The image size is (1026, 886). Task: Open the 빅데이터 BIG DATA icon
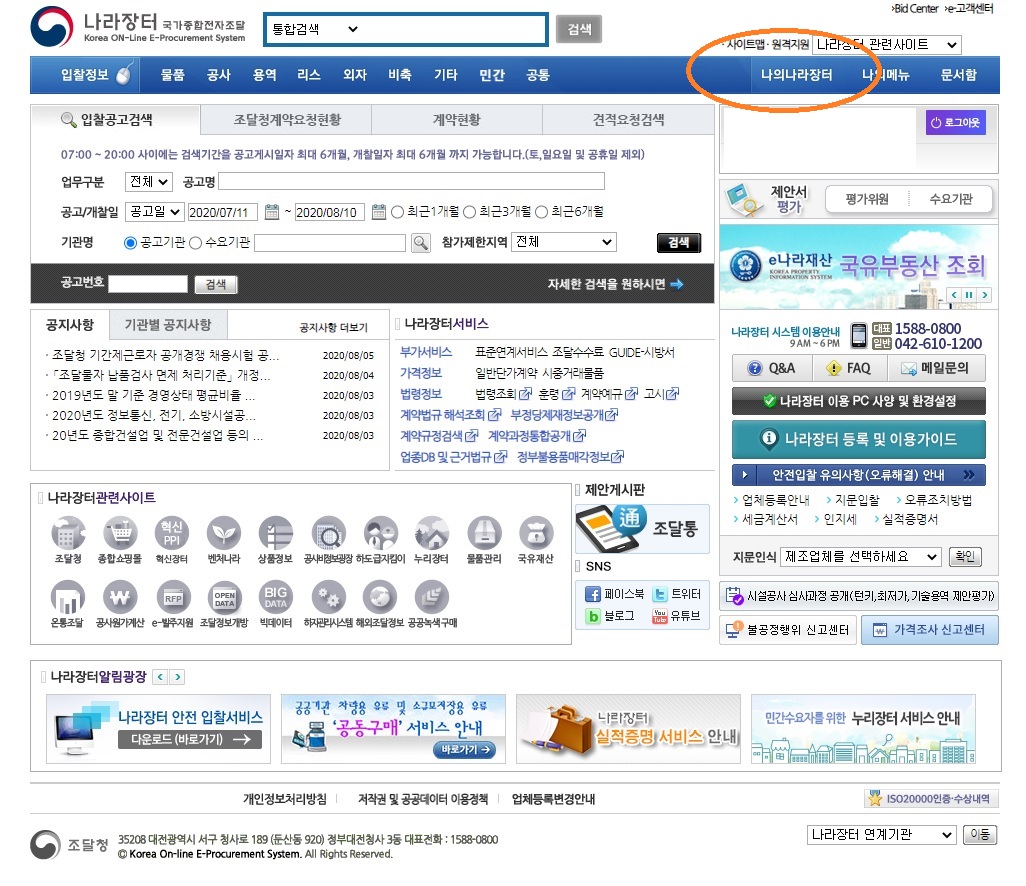tap(275, 597)
